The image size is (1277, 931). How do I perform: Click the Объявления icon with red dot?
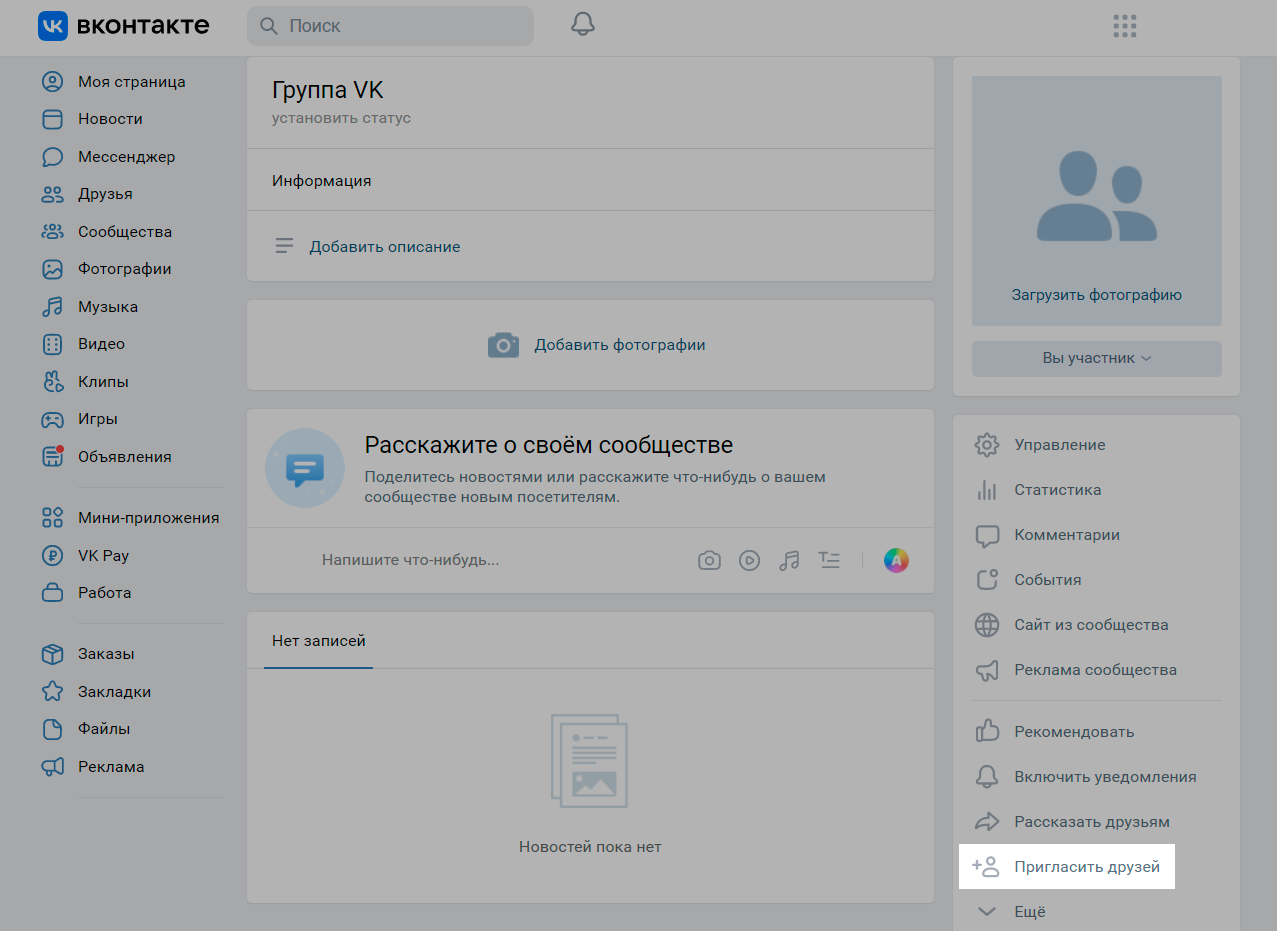52,457
